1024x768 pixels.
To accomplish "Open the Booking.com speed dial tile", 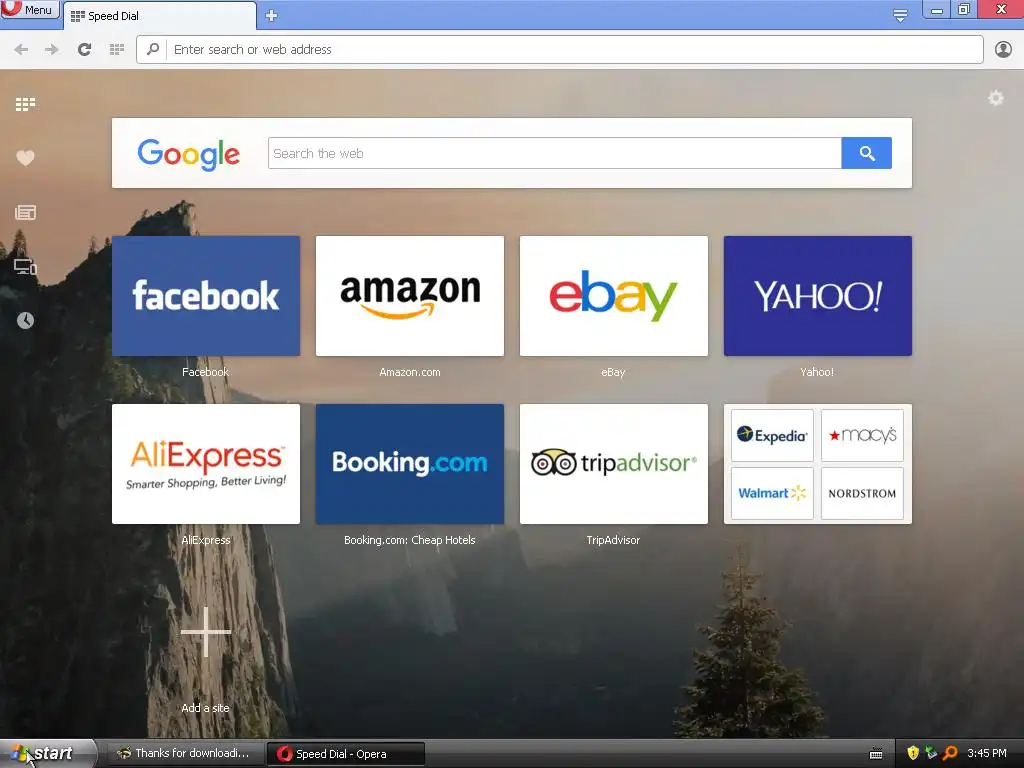I will point(409,464).
